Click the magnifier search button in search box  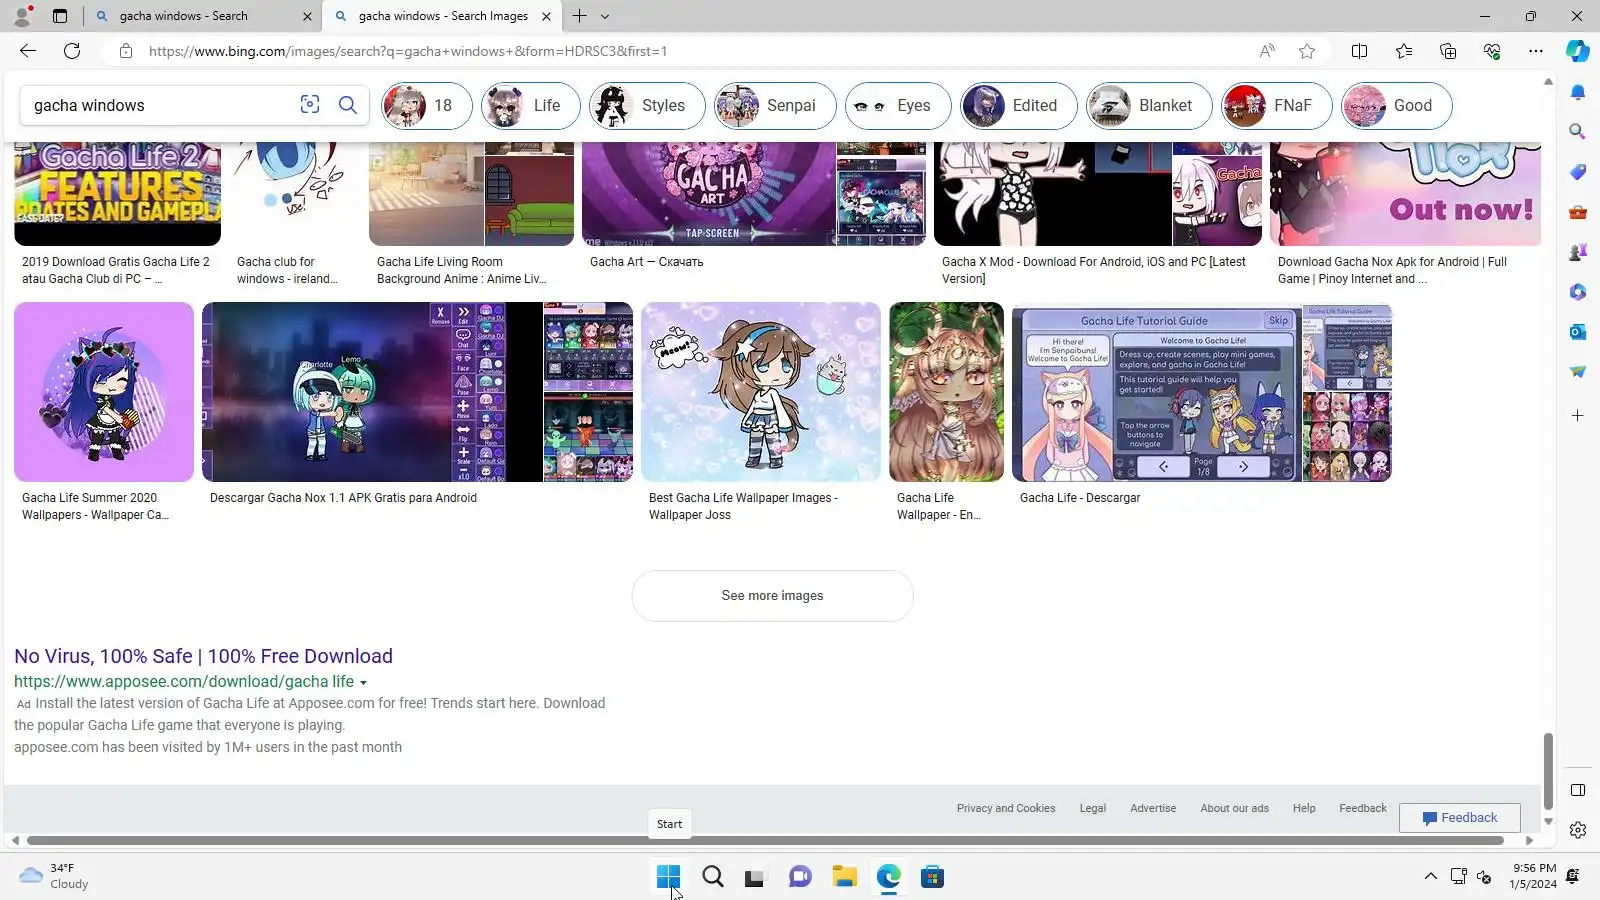pos(348,105)
